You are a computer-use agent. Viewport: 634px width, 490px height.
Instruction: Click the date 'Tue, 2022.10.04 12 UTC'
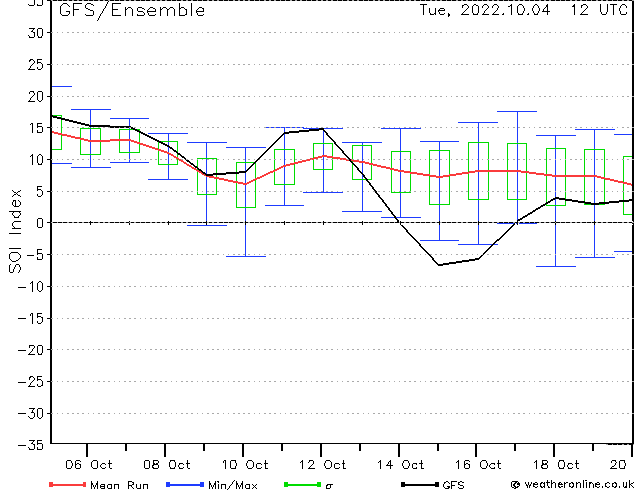point(524,10)
